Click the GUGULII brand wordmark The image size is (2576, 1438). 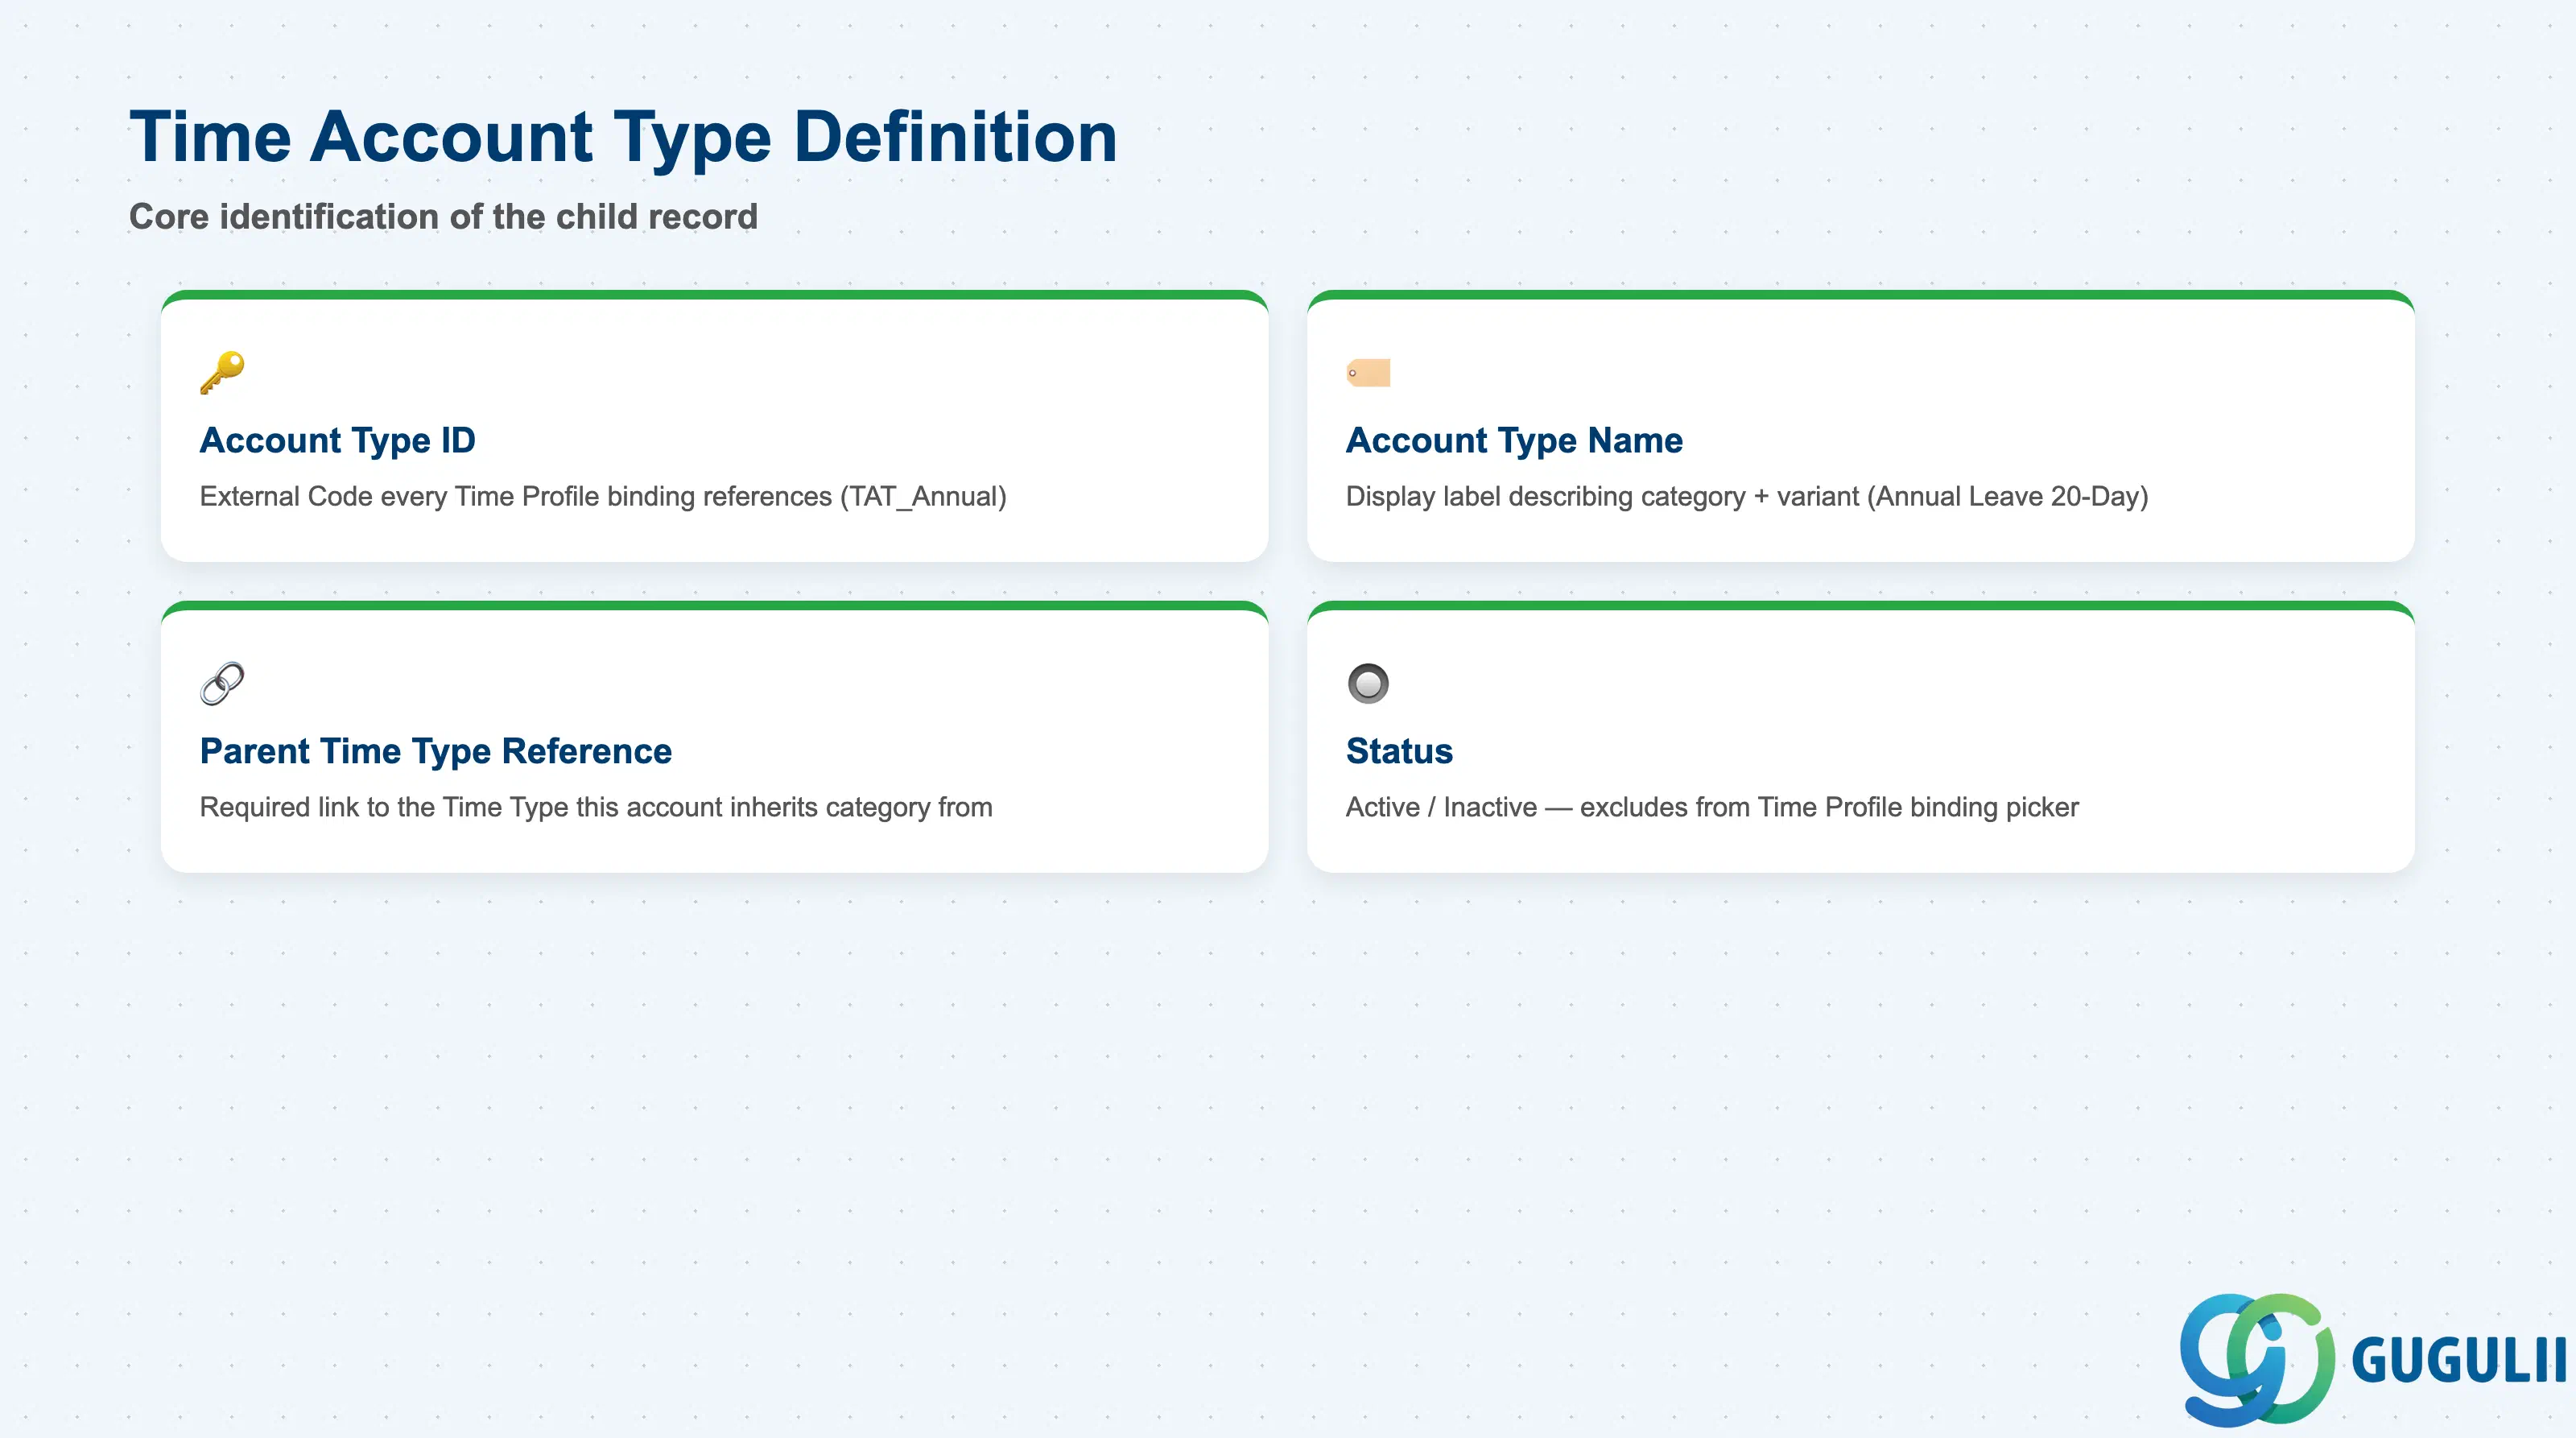(2458, 1360)
